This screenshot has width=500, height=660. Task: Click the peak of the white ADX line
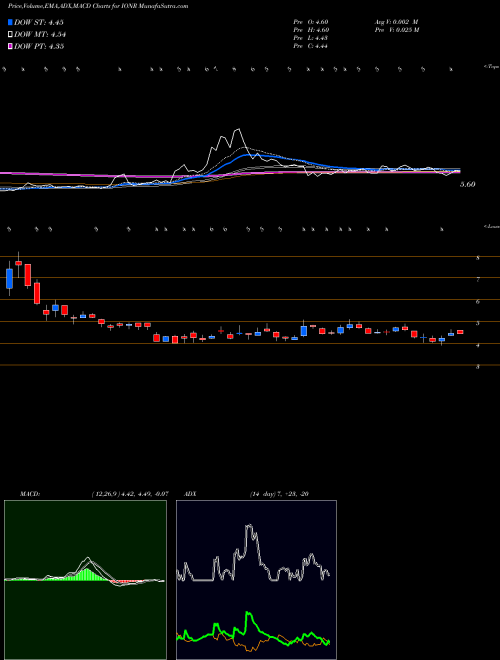tap(249, 525)
